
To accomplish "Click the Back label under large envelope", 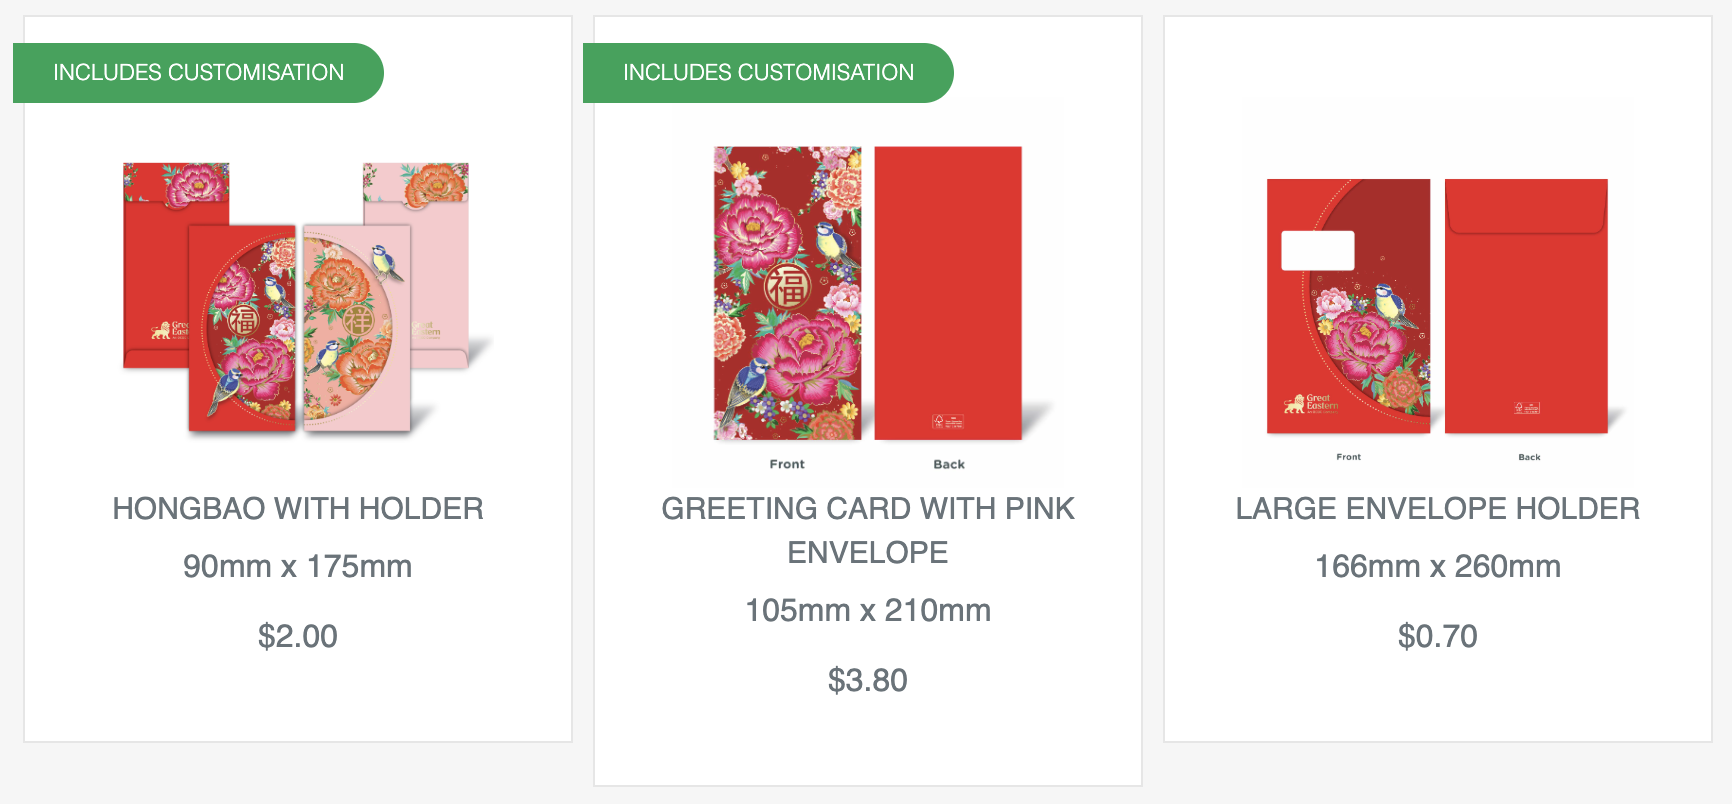I will [x=1529, y=457].
